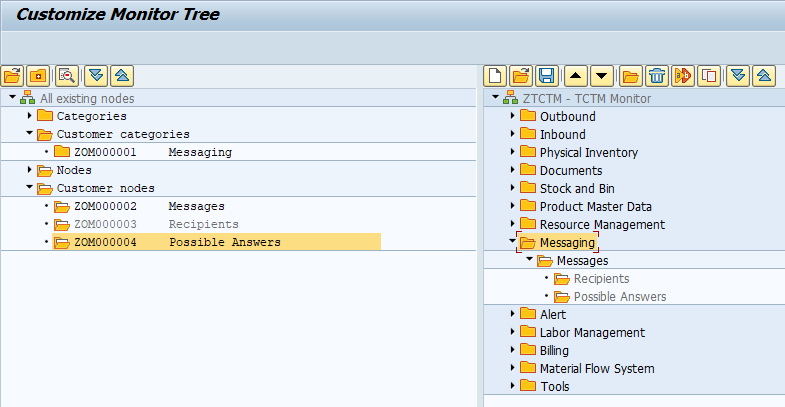
Task: Select the Labor Management folder
Action: (592, 333)
